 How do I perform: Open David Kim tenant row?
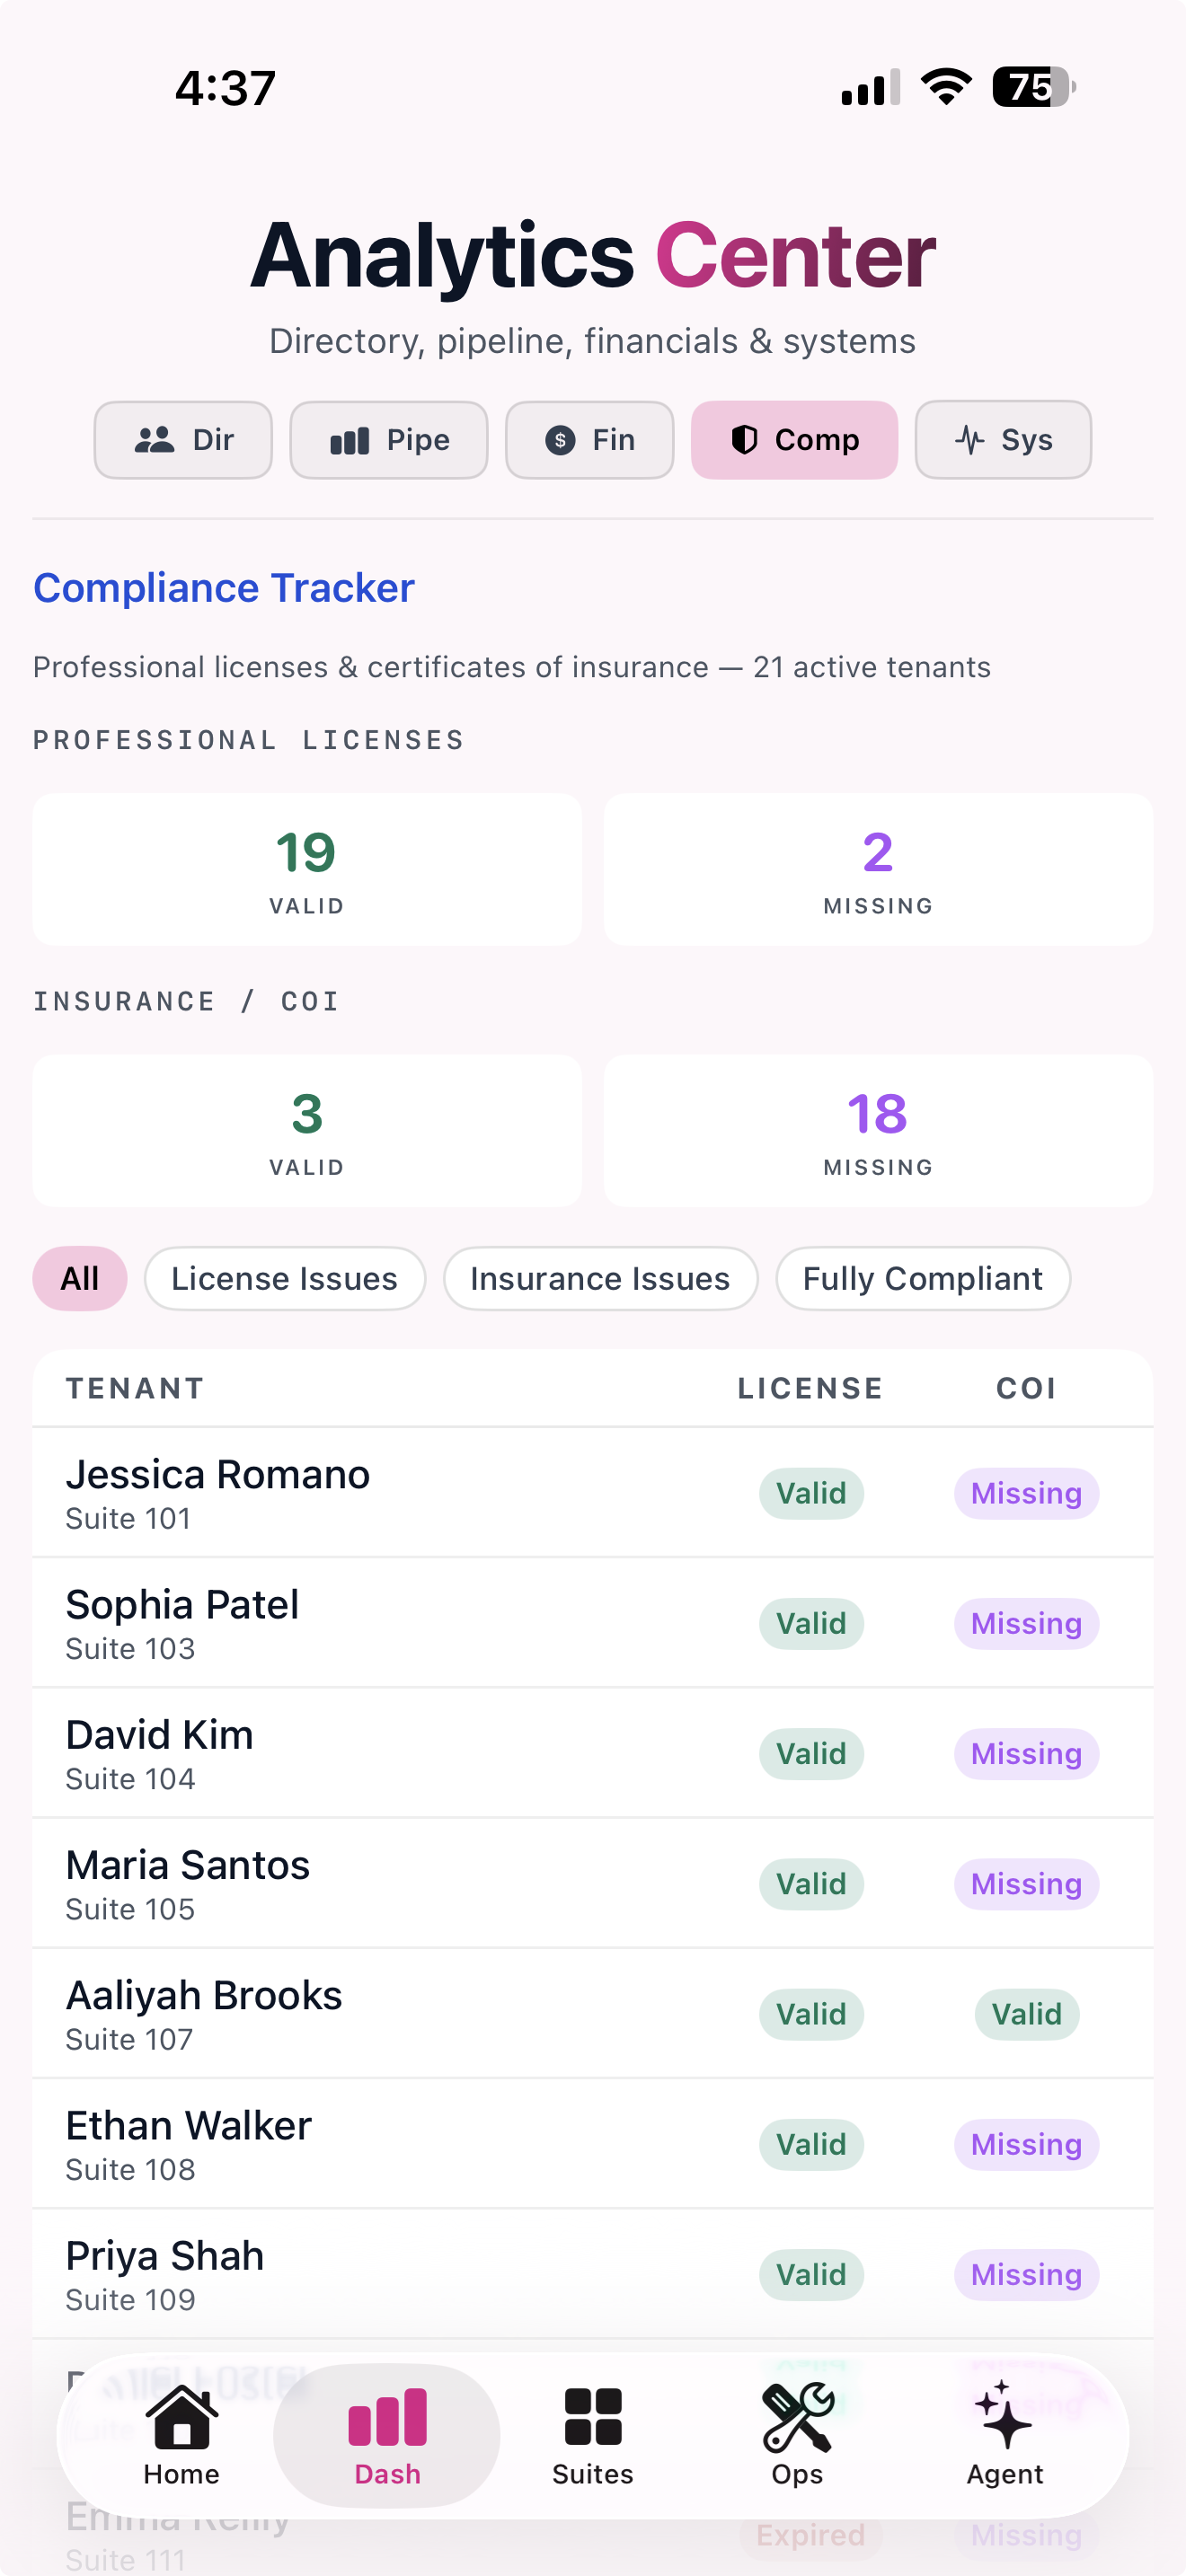pyautogui.click(x=593, y=1753)
